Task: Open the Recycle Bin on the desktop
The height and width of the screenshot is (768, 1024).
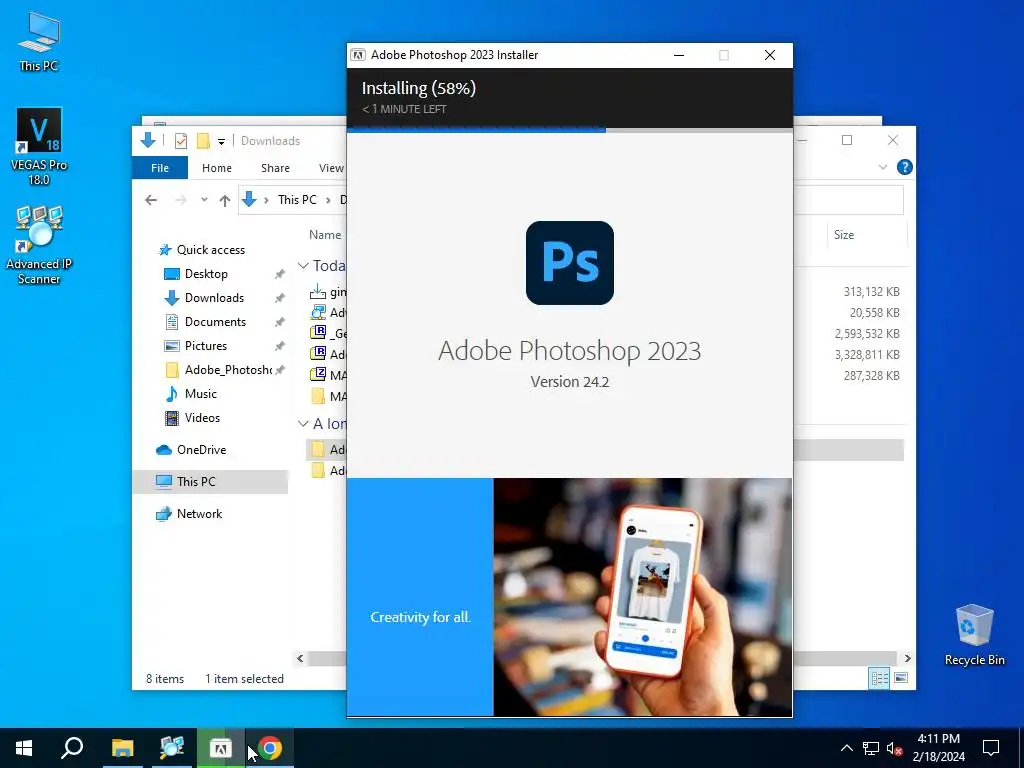Action: pos(974,635)
